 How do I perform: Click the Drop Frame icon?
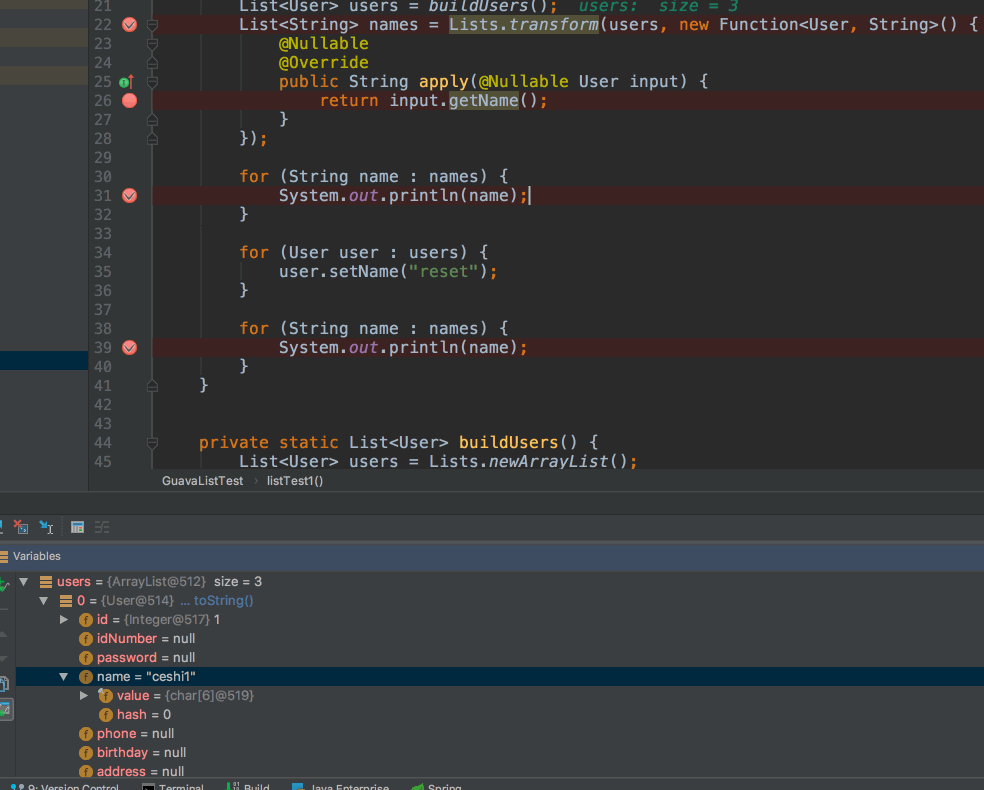(22, 527)
